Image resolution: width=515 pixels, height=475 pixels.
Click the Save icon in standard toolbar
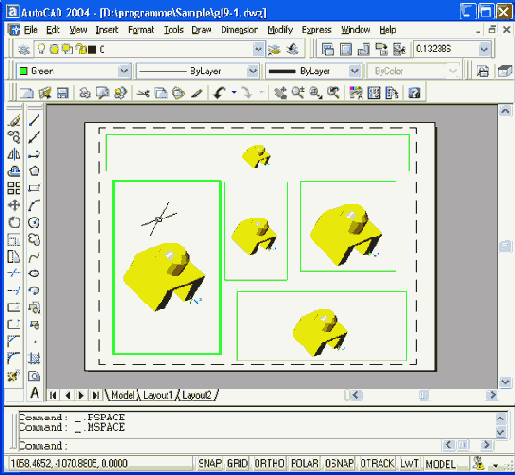[62, 93]
